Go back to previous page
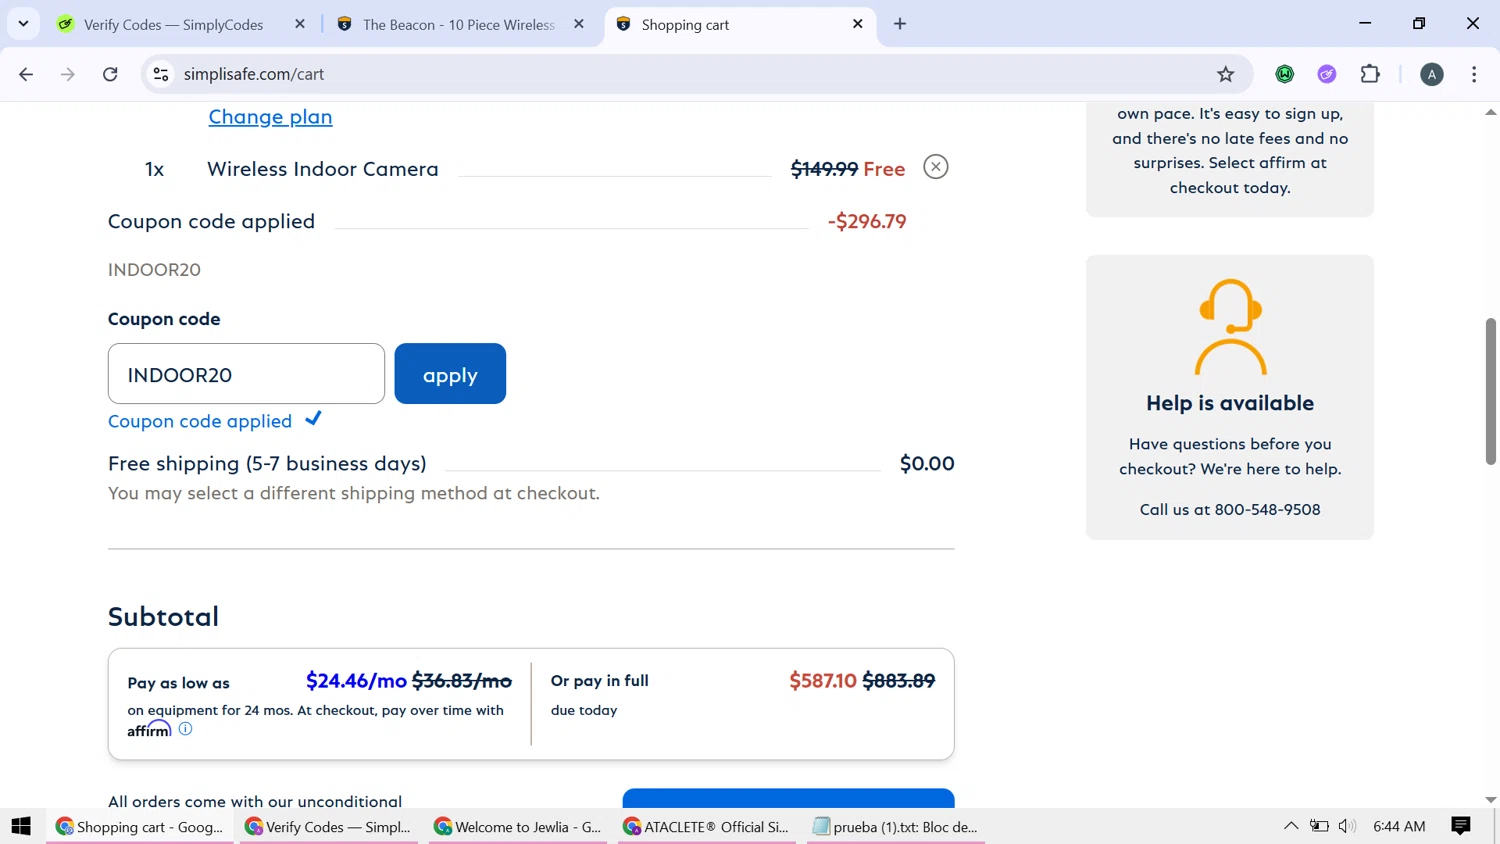 point(27,74)
